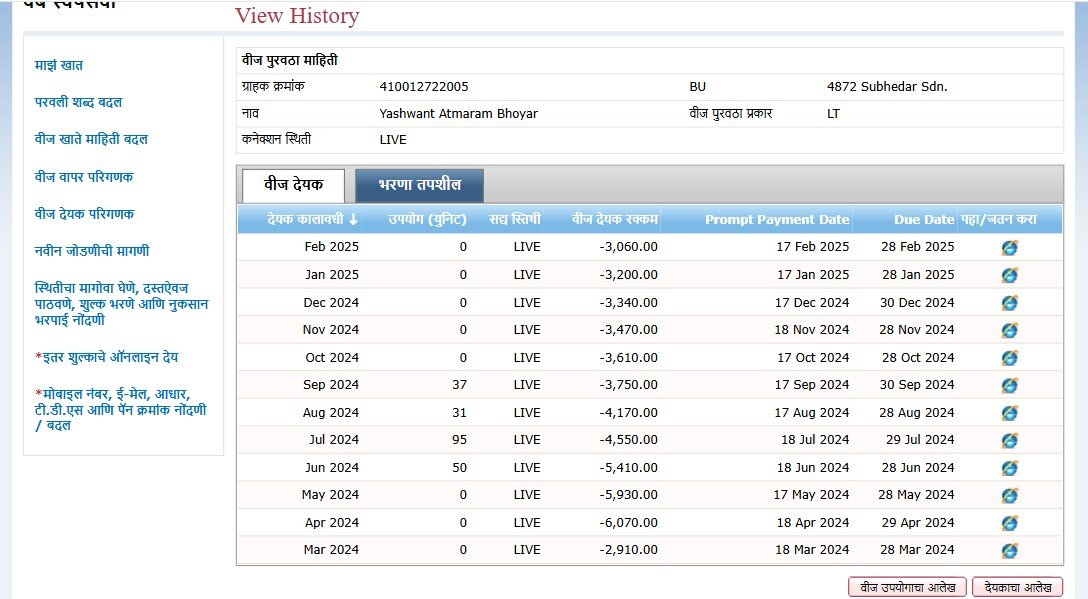1088x599 pixels.
Task: Click the वीज उपयोगाचा आलेख button
Action: (906, 587)
